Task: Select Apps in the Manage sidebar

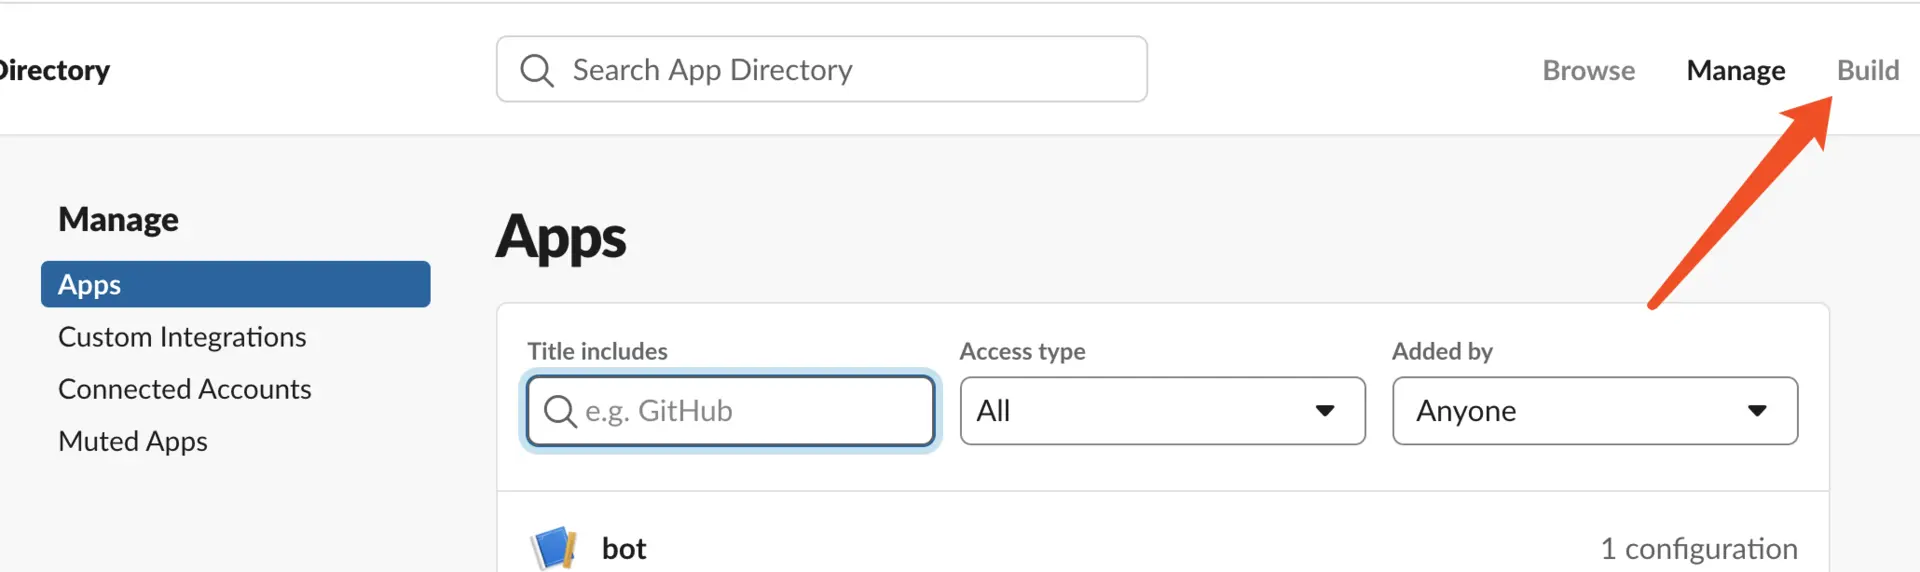Action: (235, 285)
